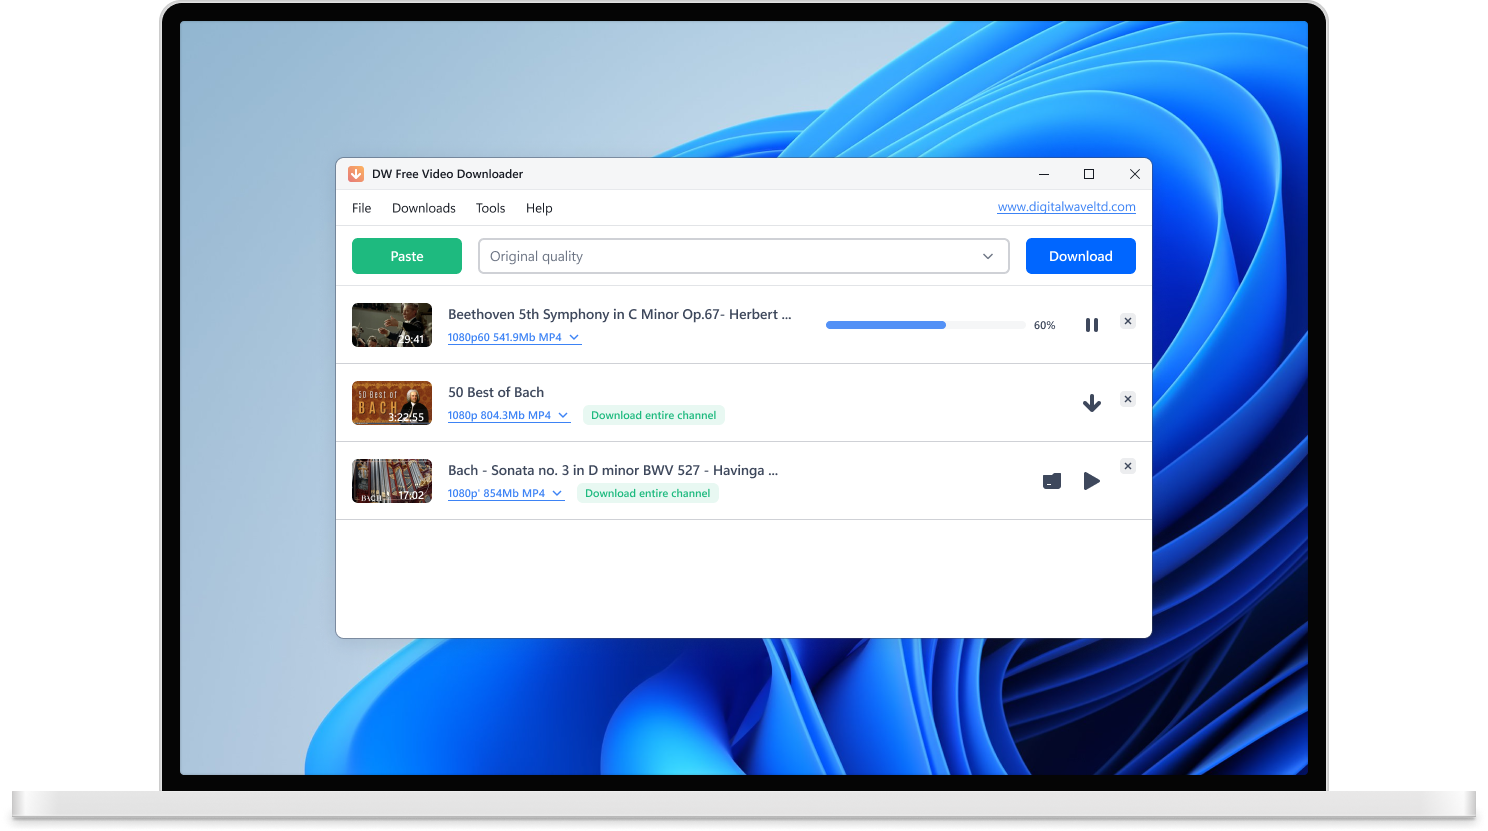Remove 50 Best of Bach from the list
Viewport: 1488px width, 831px height.
(1127, 398)
